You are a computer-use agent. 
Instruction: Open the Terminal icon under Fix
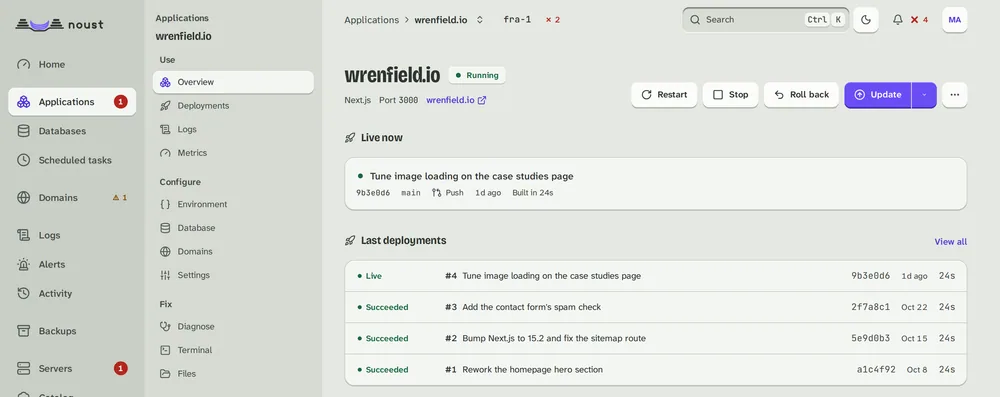[x=165, y=350]
